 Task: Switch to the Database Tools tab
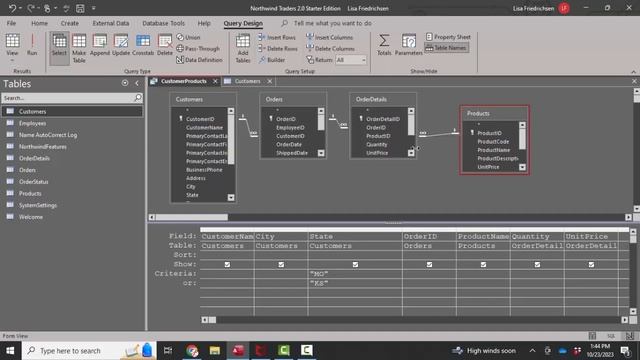tap(163, 23)
